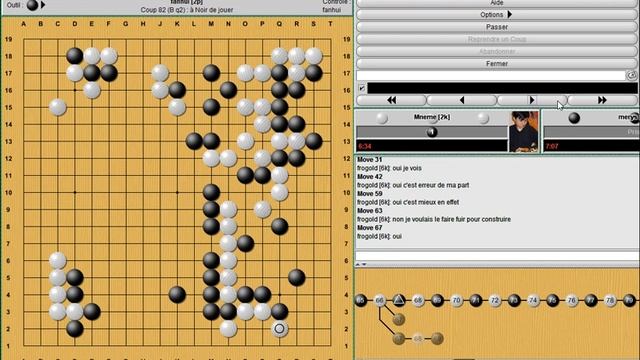
Task: Select move 78 node in game tree
Action: [610, 300]
